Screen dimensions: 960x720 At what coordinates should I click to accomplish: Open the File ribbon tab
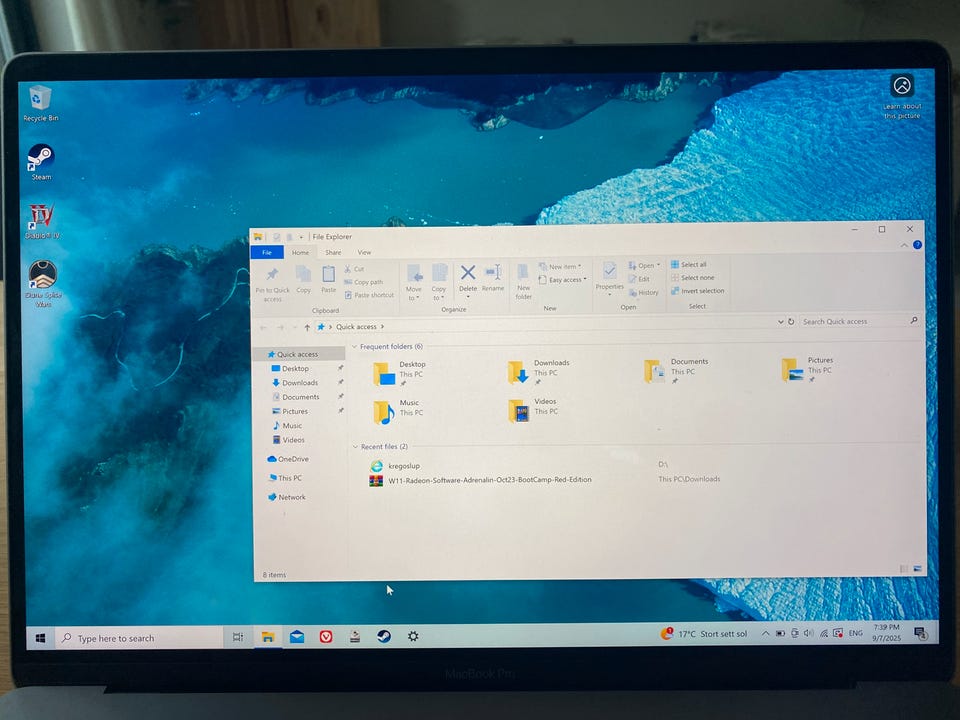click(267, 252)
